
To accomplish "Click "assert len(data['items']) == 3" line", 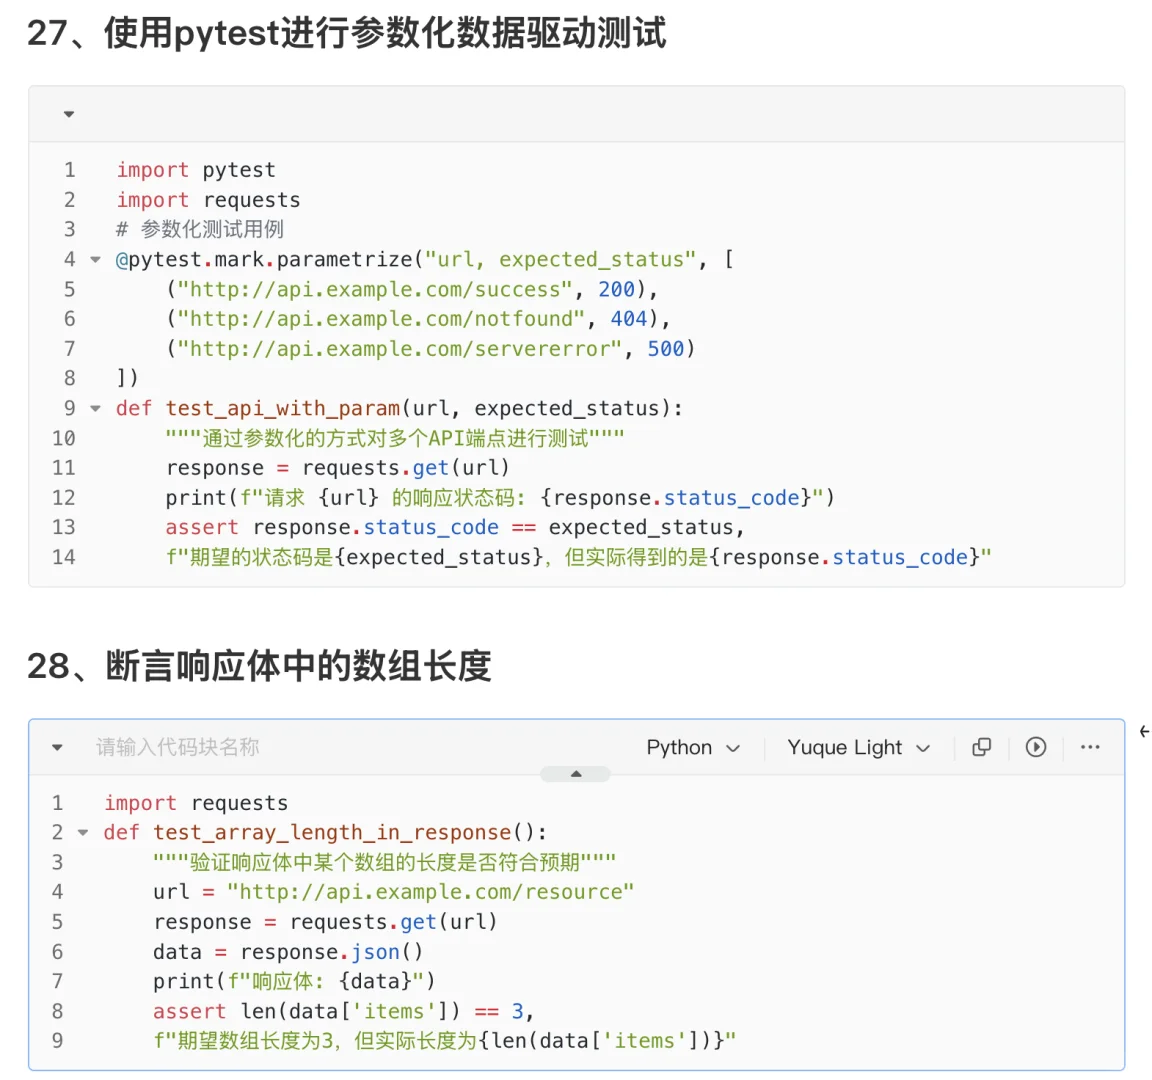I will coord(343,1012).
